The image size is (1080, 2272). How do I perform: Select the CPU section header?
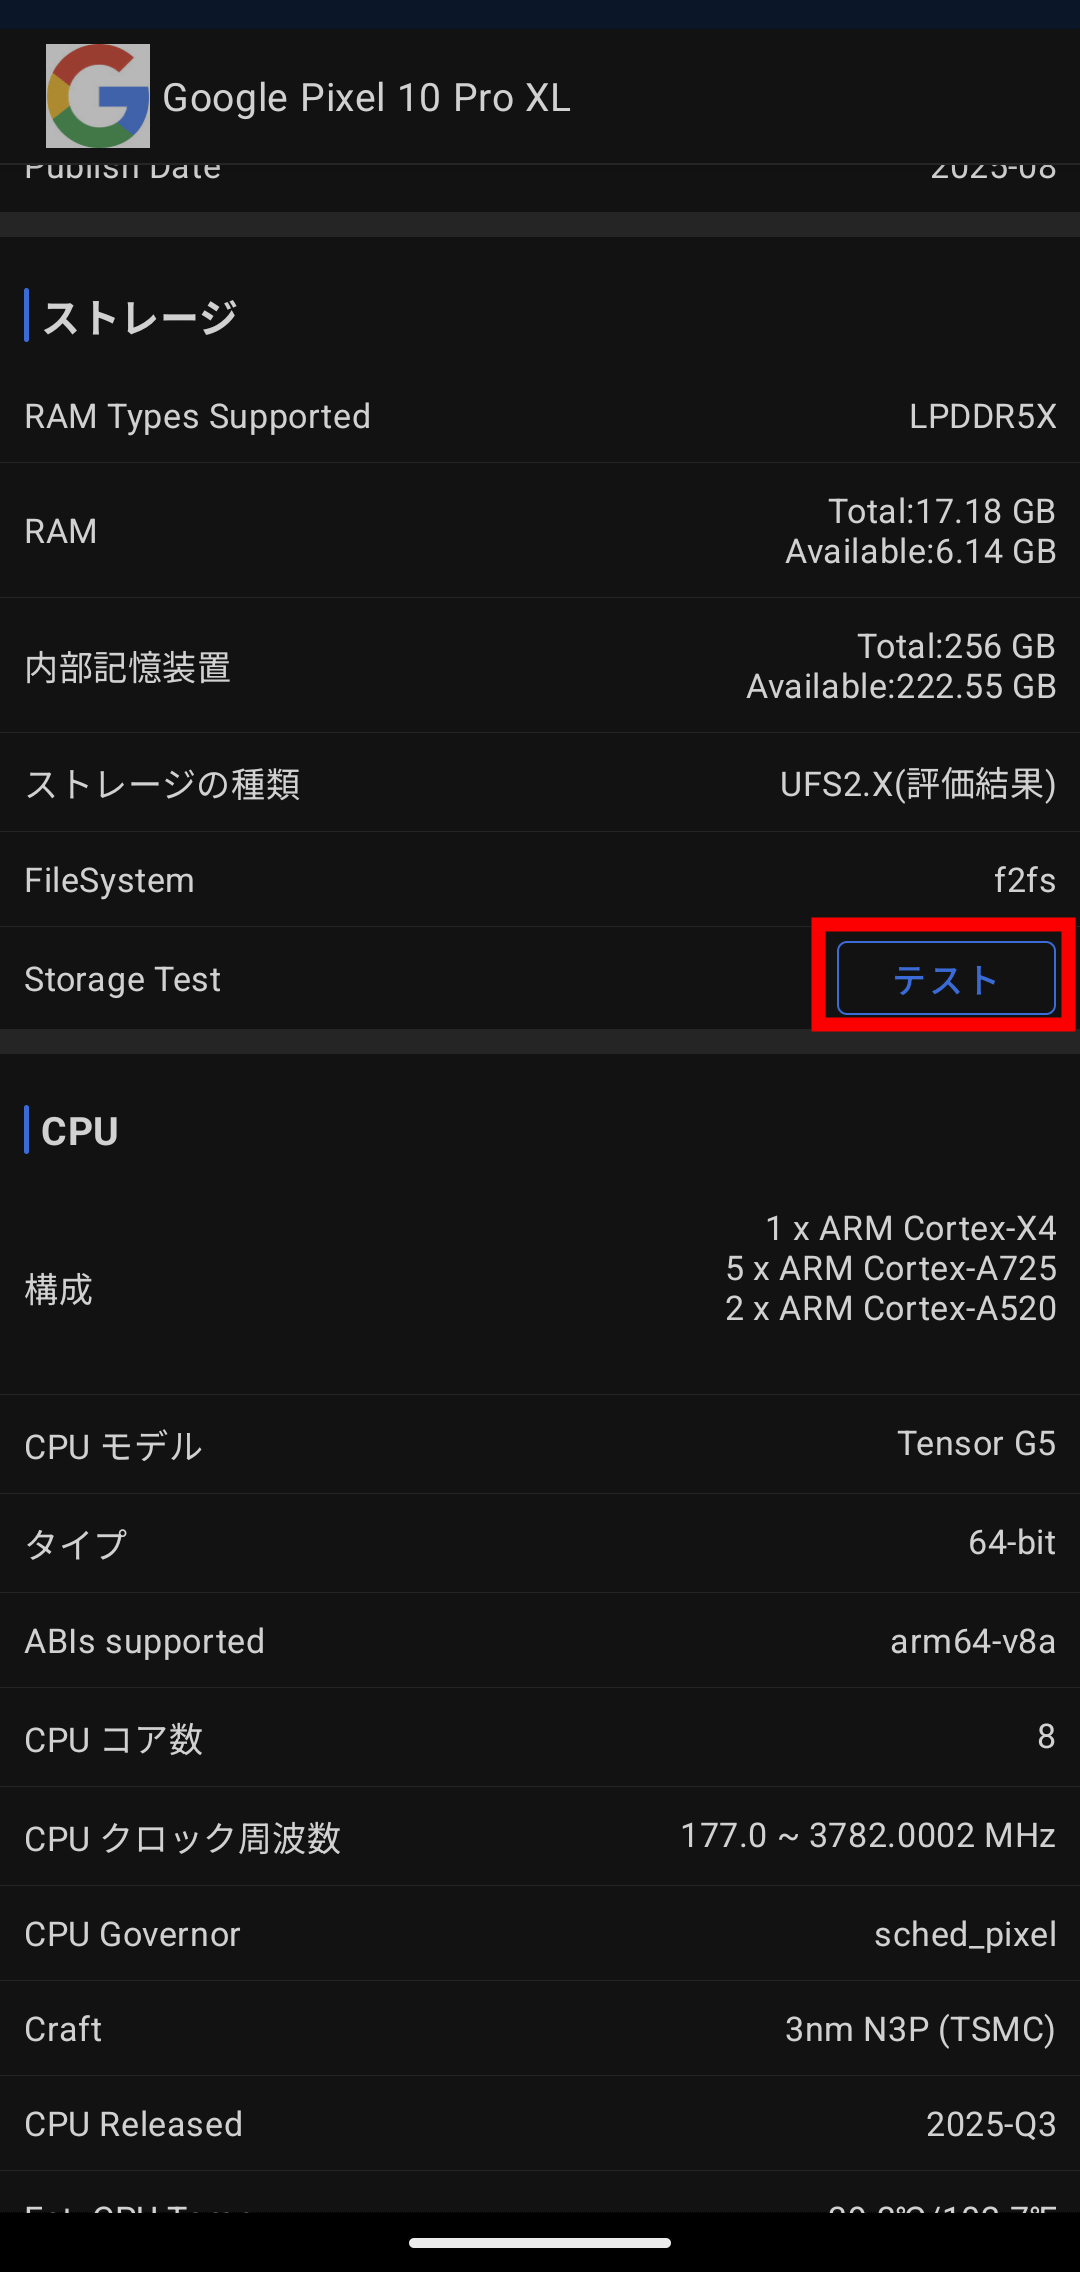[80, 1131]
